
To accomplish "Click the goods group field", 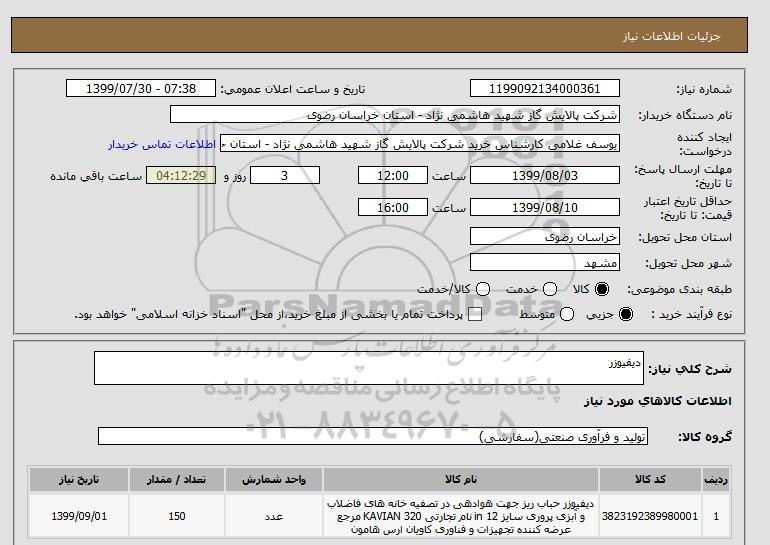I will pyautogui.click(x=373, y=436).
